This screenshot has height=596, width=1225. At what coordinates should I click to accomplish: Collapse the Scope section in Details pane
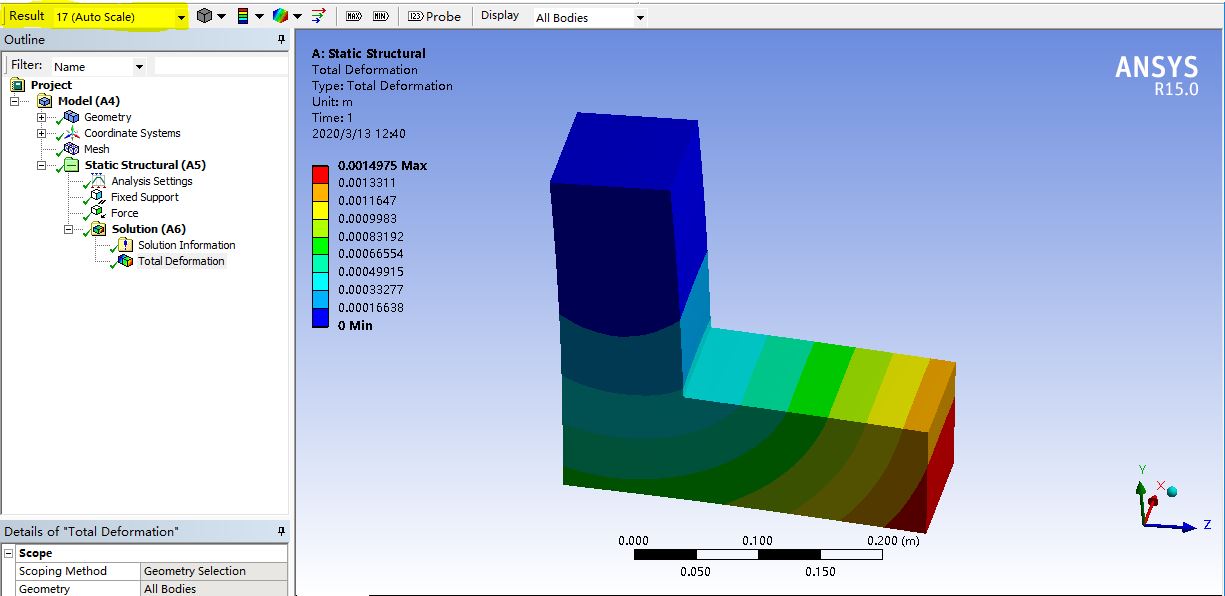point(8,552)
